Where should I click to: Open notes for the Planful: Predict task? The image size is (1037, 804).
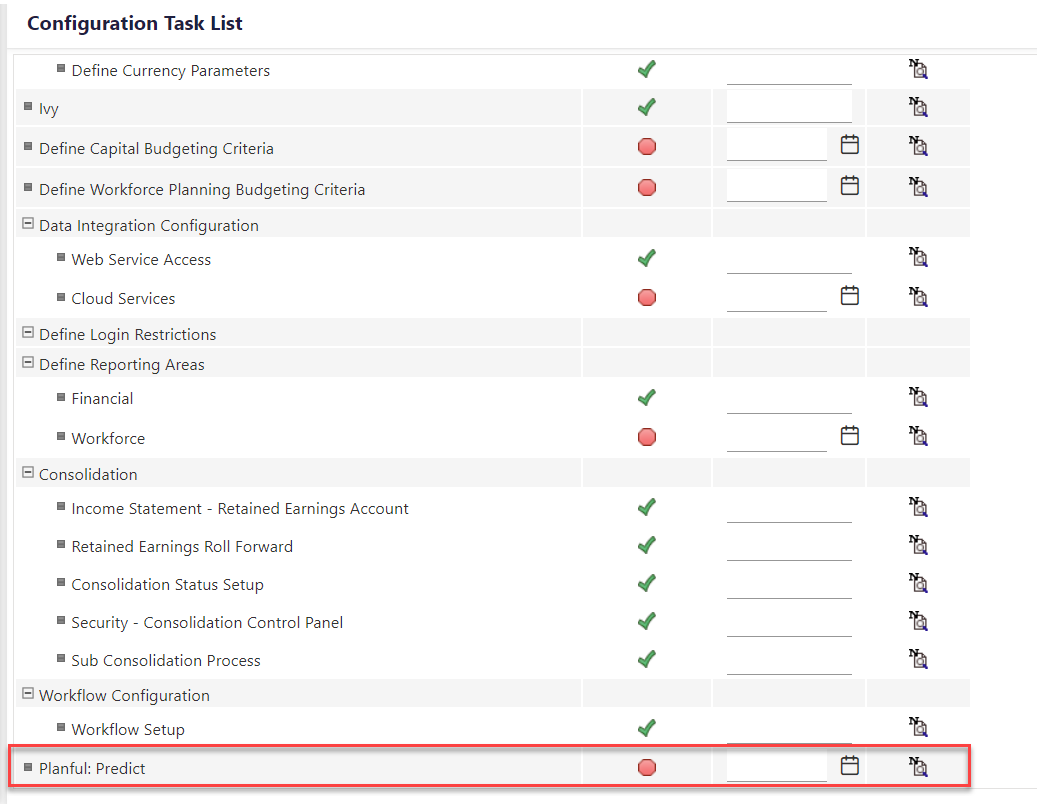coord(918,765)
